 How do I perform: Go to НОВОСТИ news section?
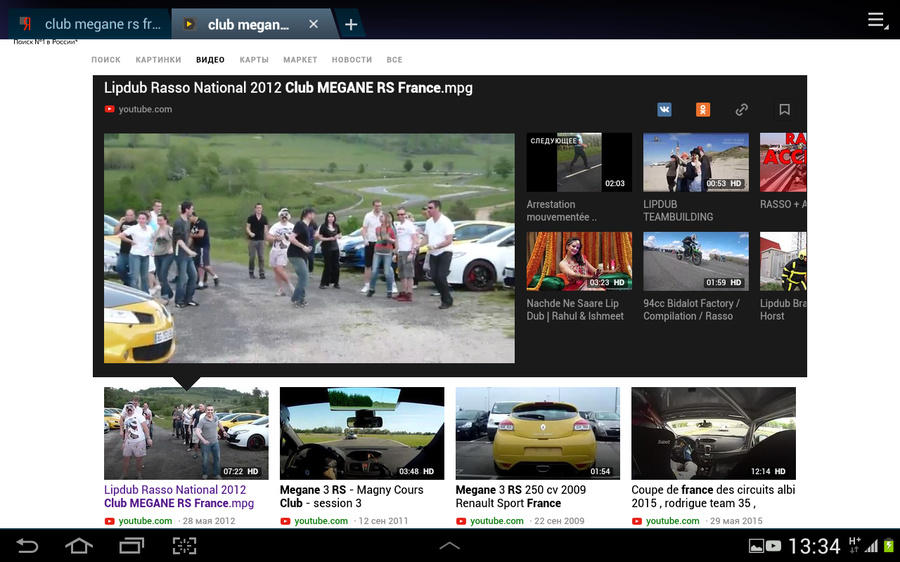(352, 60)
